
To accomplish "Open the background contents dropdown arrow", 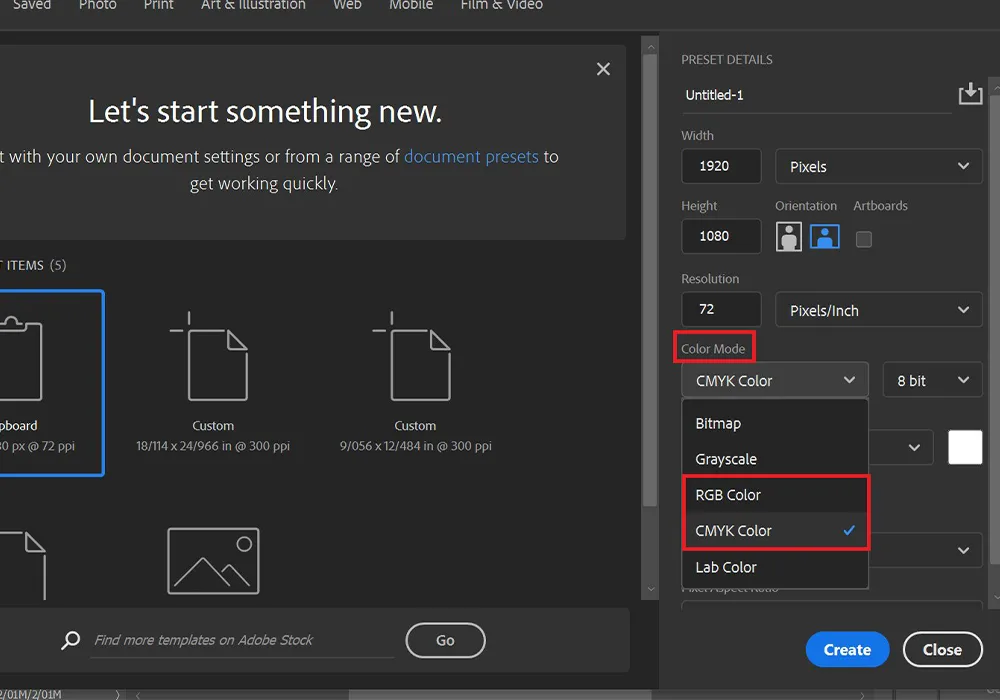I will [914, 448].
